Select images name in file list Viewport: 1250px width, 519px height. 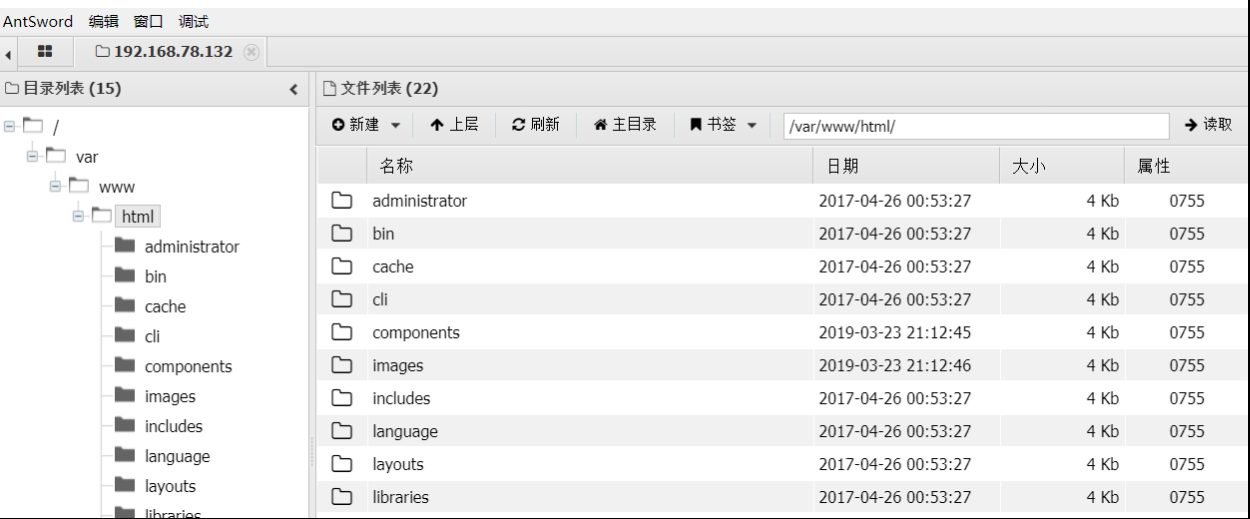[x=398, y=366]
